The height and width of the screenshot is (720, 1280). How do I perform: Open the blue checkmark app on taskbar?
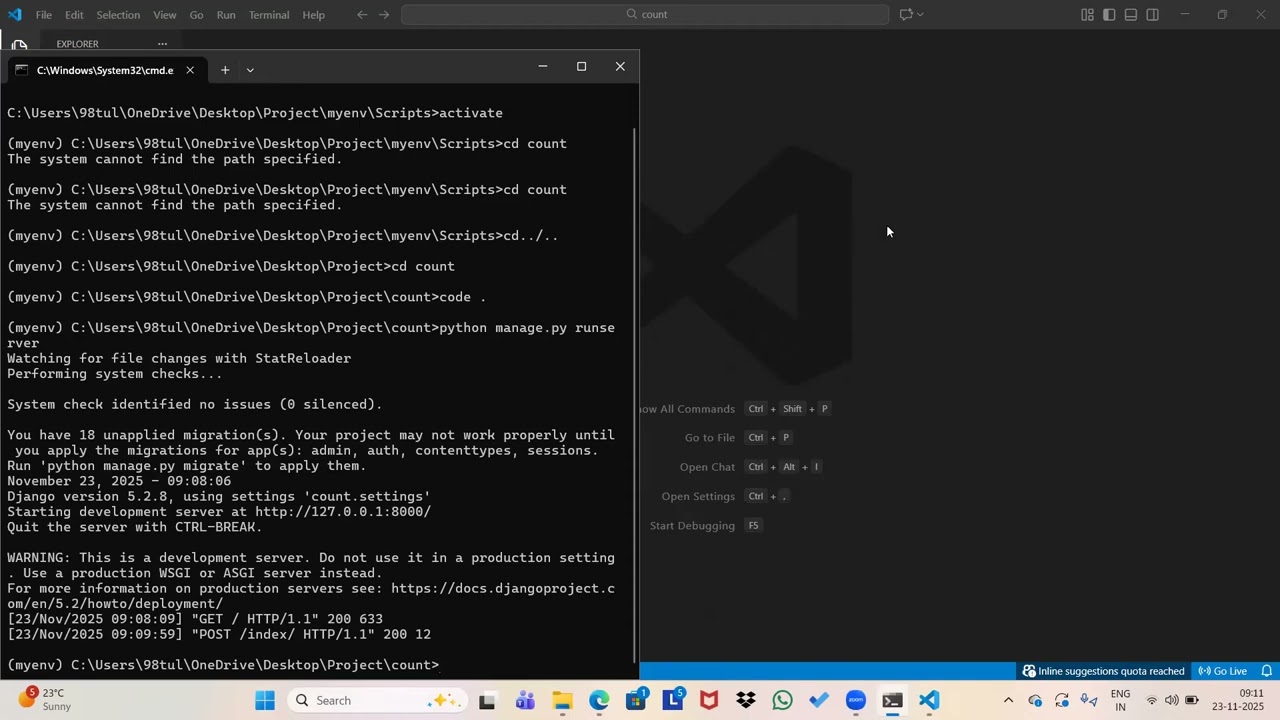click(x=819, y=701)
